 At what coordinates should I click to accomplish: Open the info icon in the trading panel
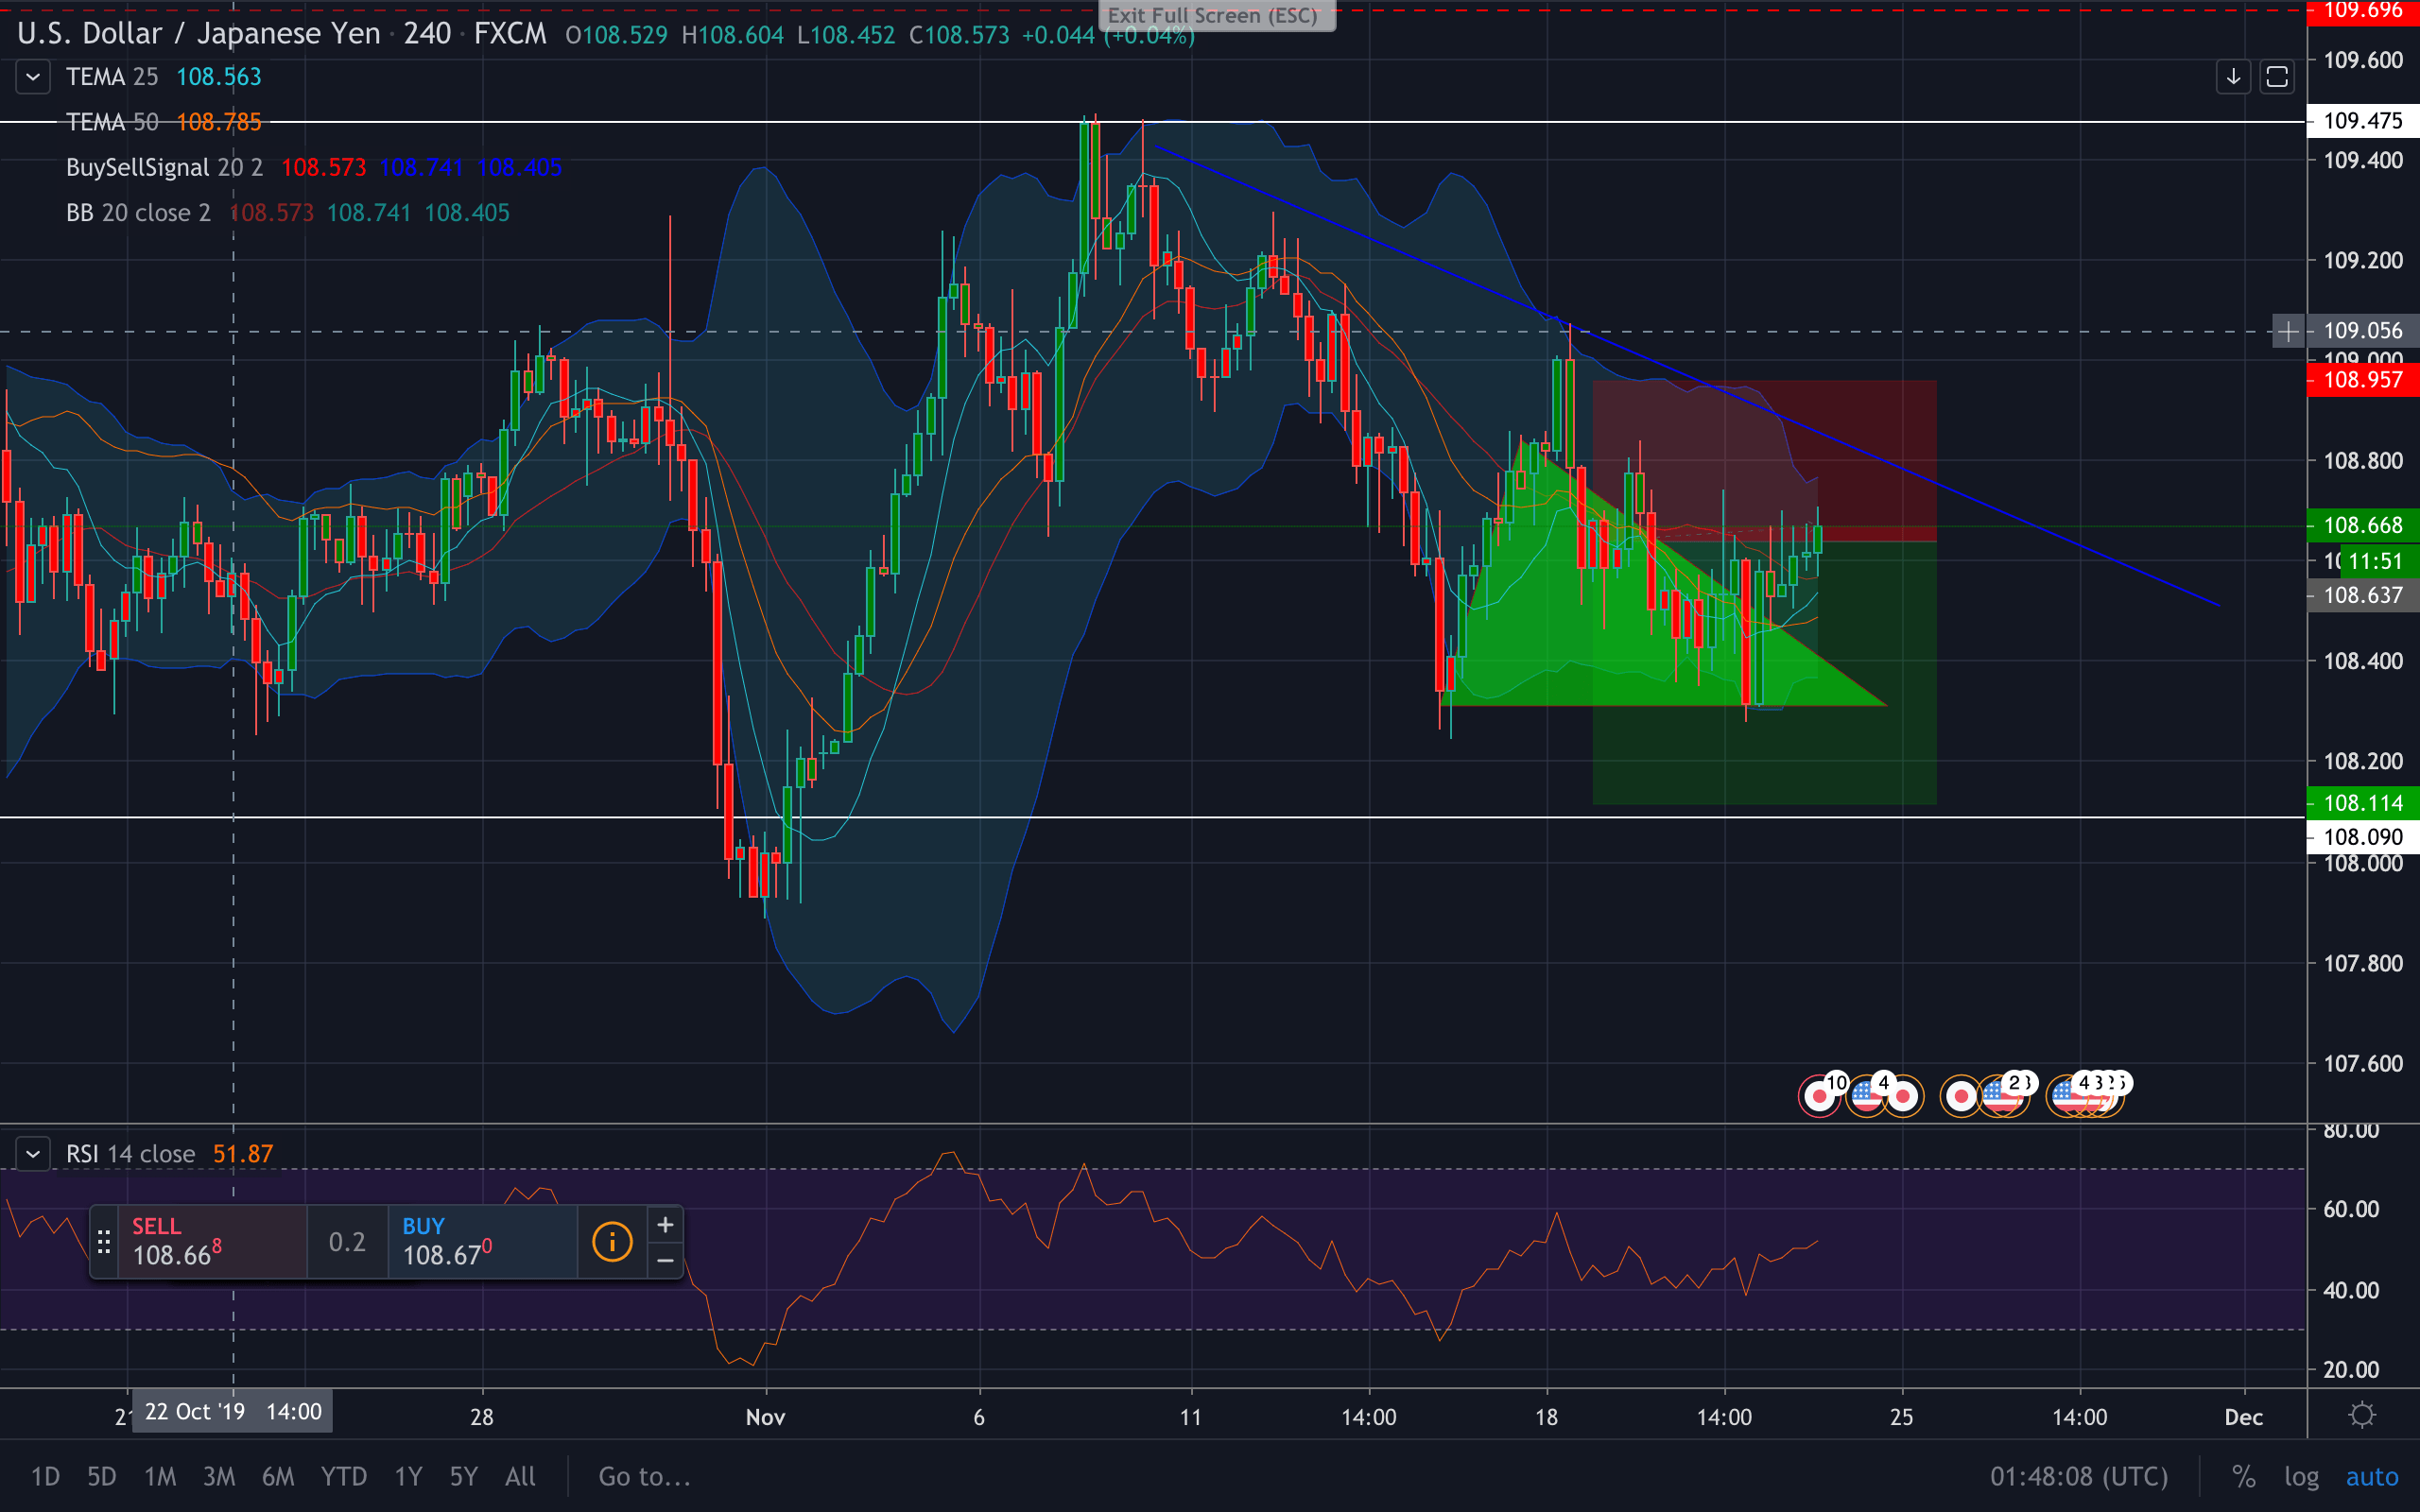pos(611,1241)
